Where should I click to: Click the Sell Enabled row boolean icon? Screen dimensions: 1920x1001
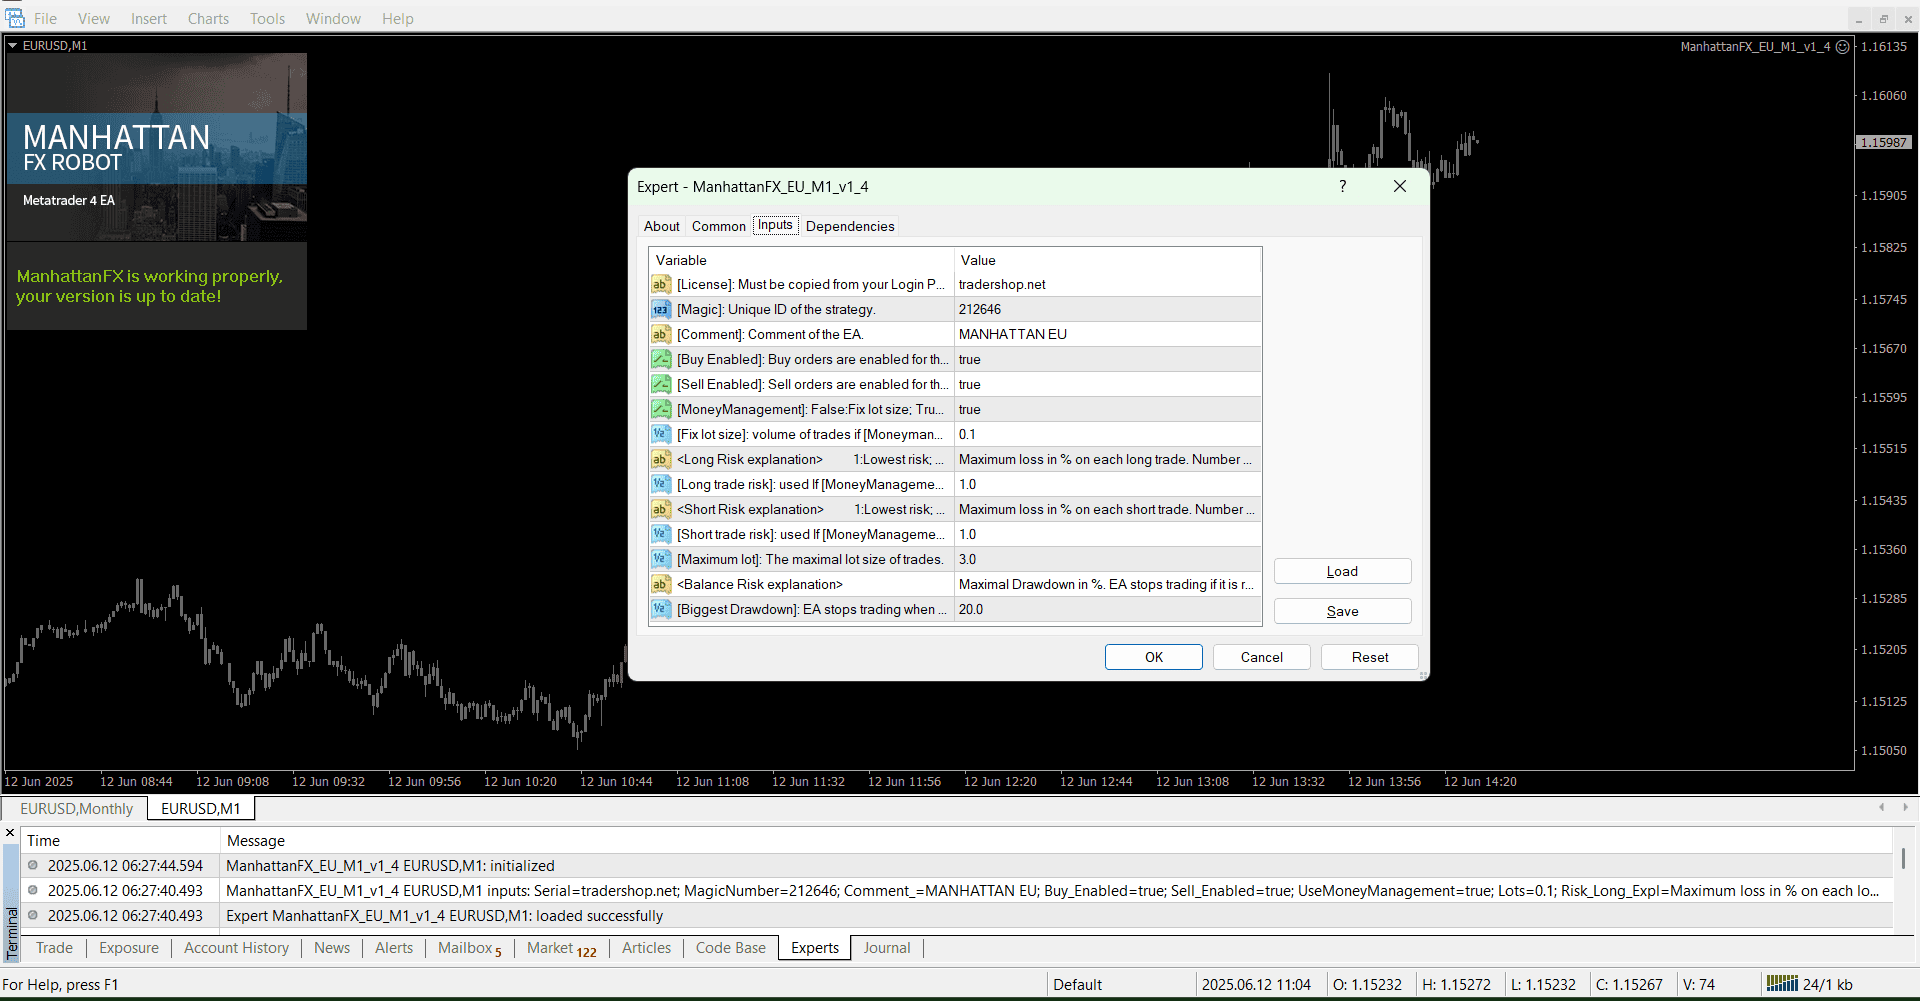pyautogui.click(x=661, y=384)
